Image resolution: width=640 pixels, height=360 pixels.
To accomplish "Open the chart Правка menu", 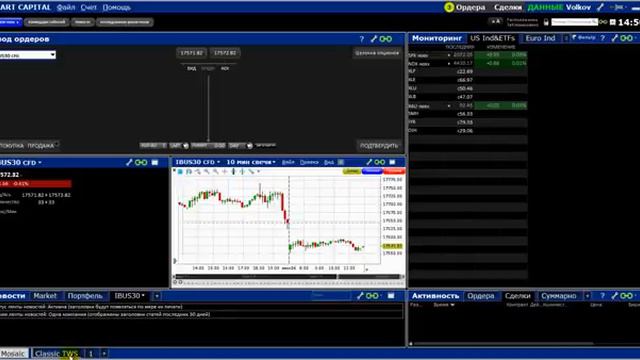I will tap(309, 162).
